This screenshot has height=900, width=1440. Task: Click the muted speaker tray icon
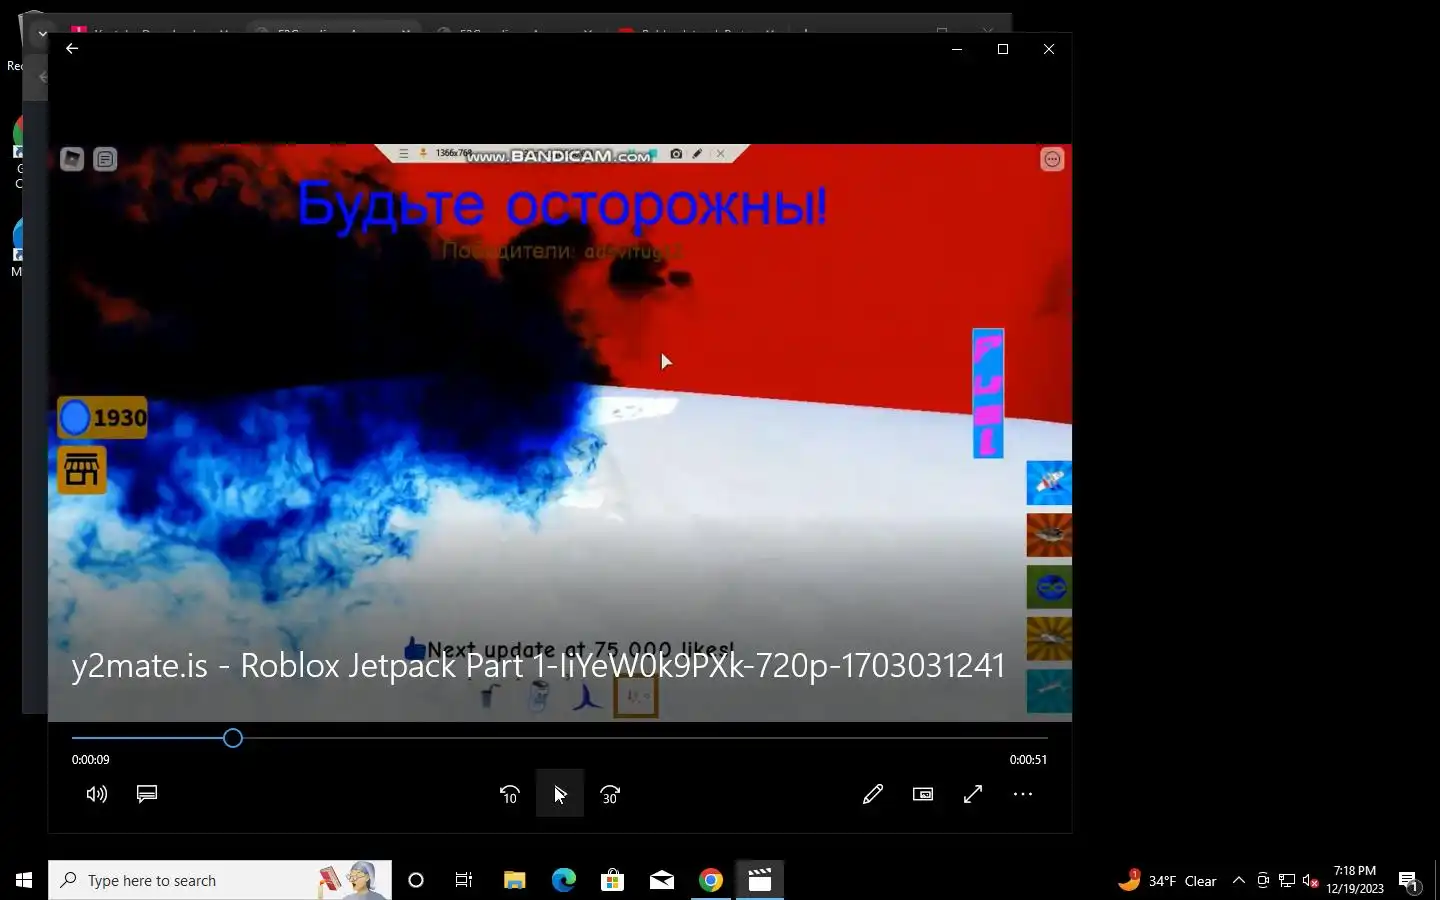point(1311,880)
